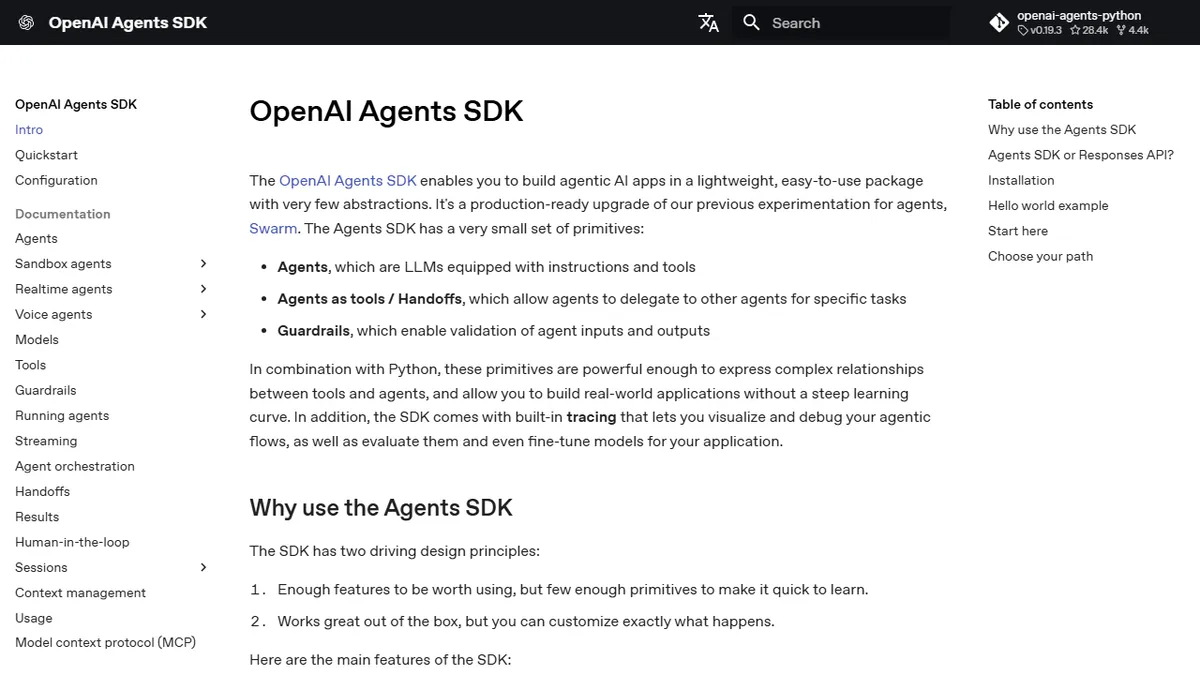Jump to Hello world example
1200x675 pixels.
pyautogui.click(x=1048, y=206)
